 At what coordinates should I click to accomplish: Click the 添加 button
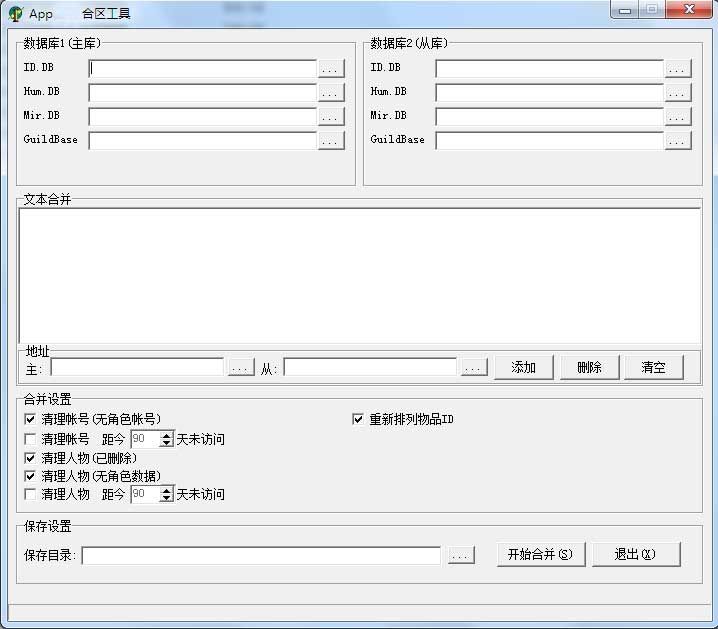[x=524, y=367]
